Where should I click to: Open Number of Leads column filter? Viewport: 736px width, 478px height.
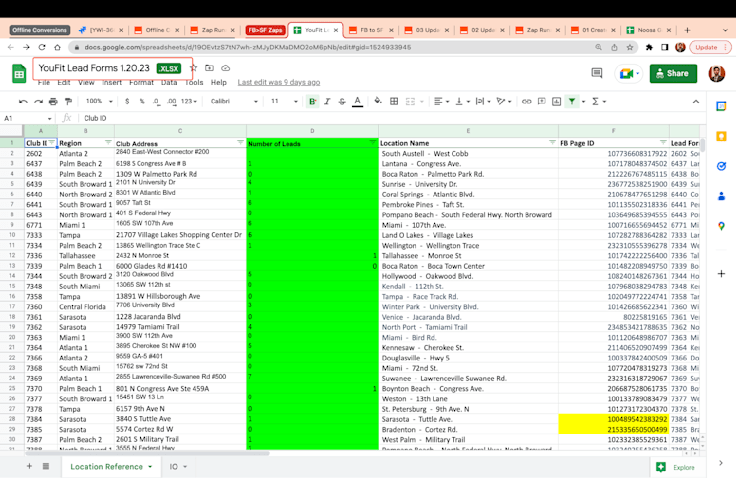[x=373, y=143]
